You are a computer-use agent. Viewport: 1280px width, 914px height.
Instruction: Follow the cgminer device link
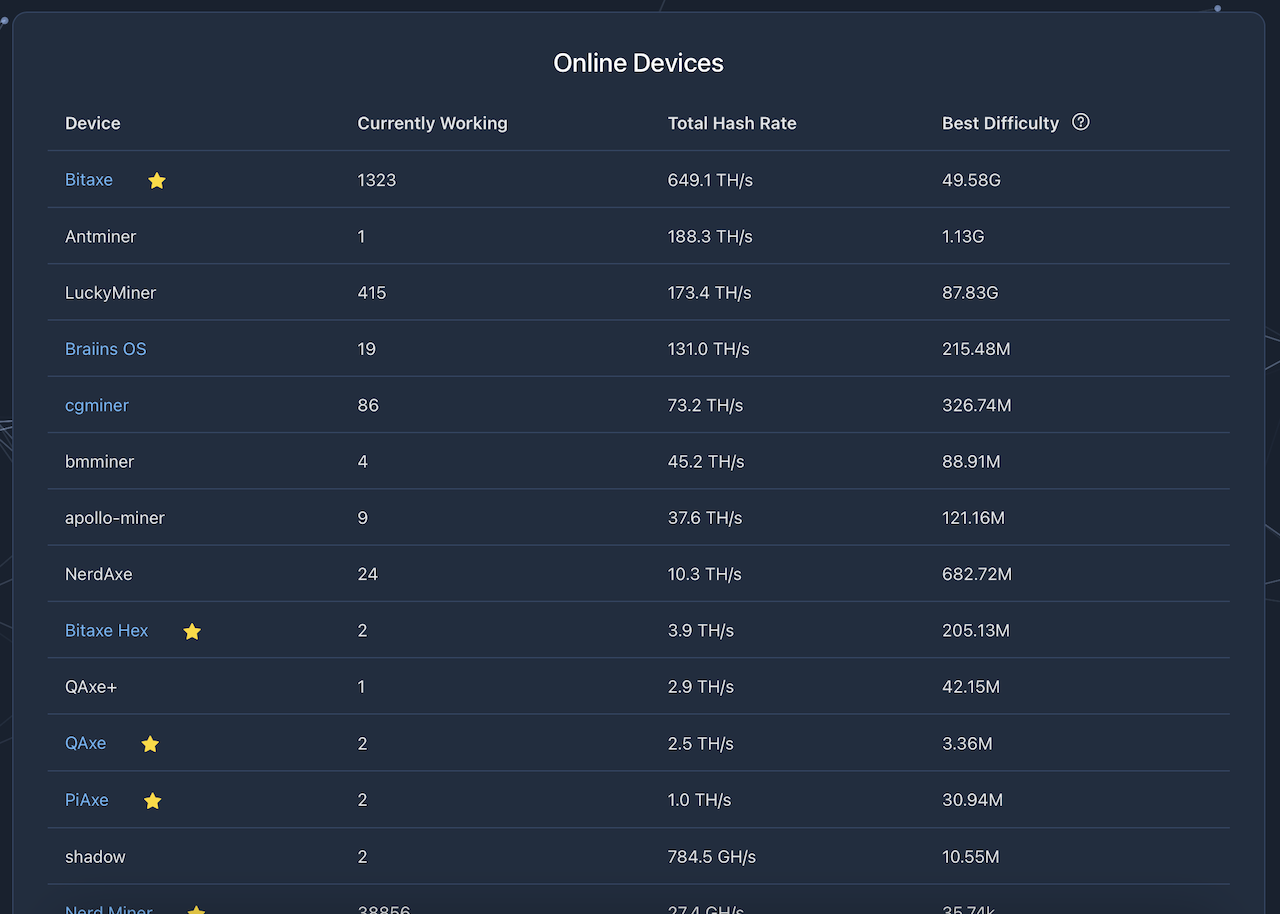click(97, 405)
